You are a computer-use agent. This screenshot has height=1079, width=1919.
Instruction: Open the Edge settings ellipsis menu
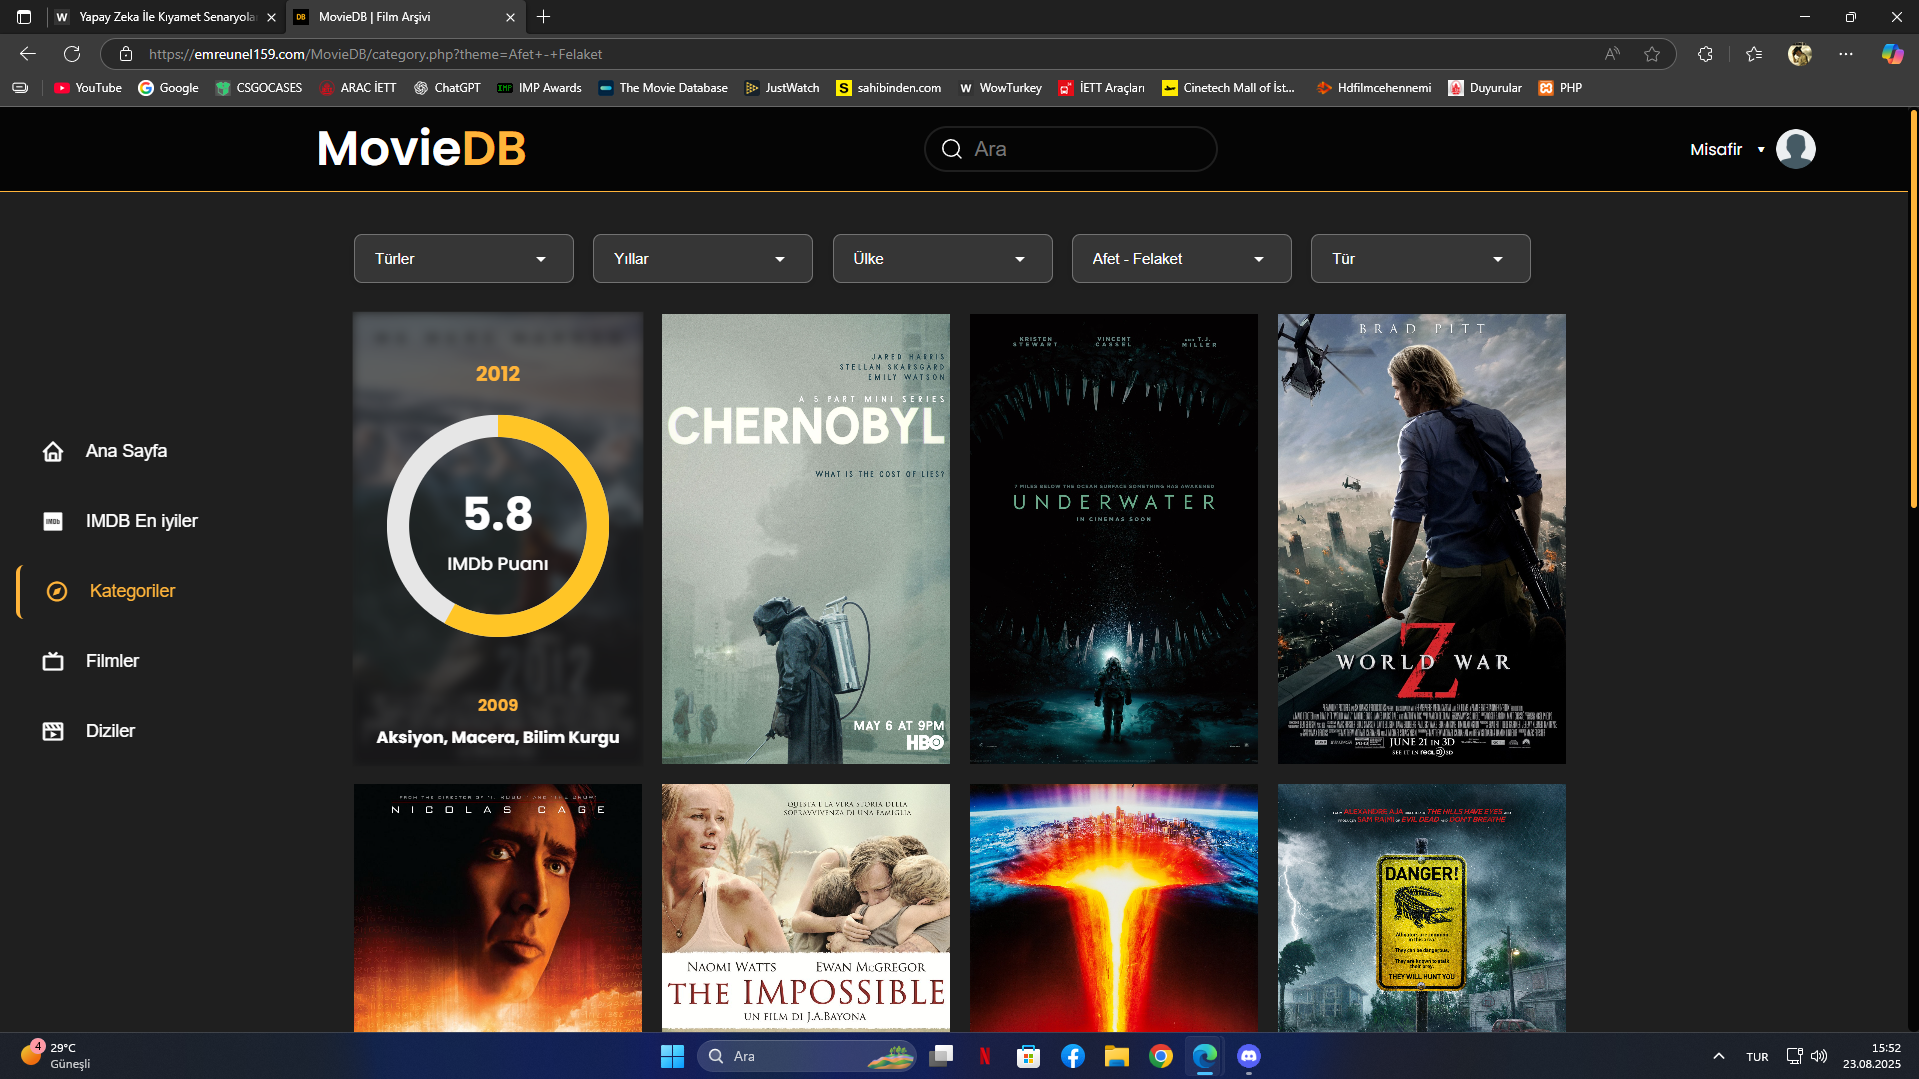point(1845,54)
